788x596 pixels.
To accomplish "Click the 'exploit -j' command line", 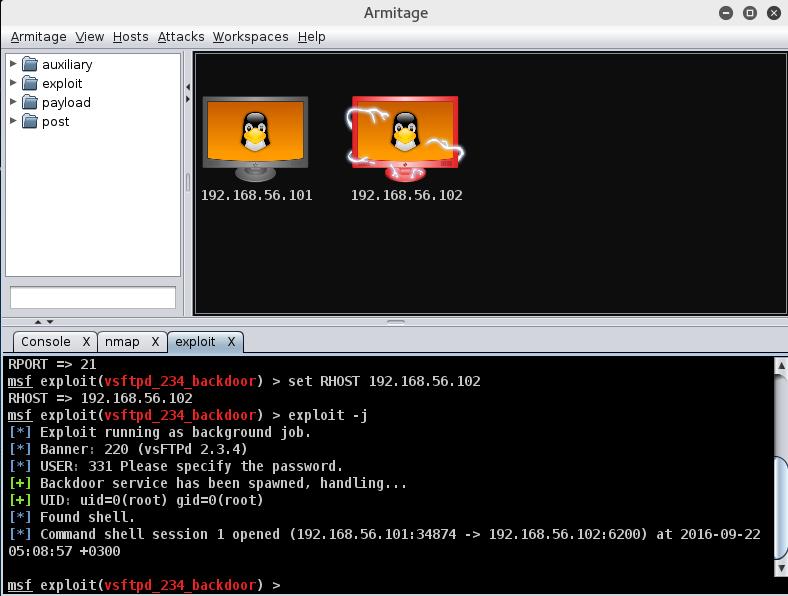I will (x=188, y=416).
